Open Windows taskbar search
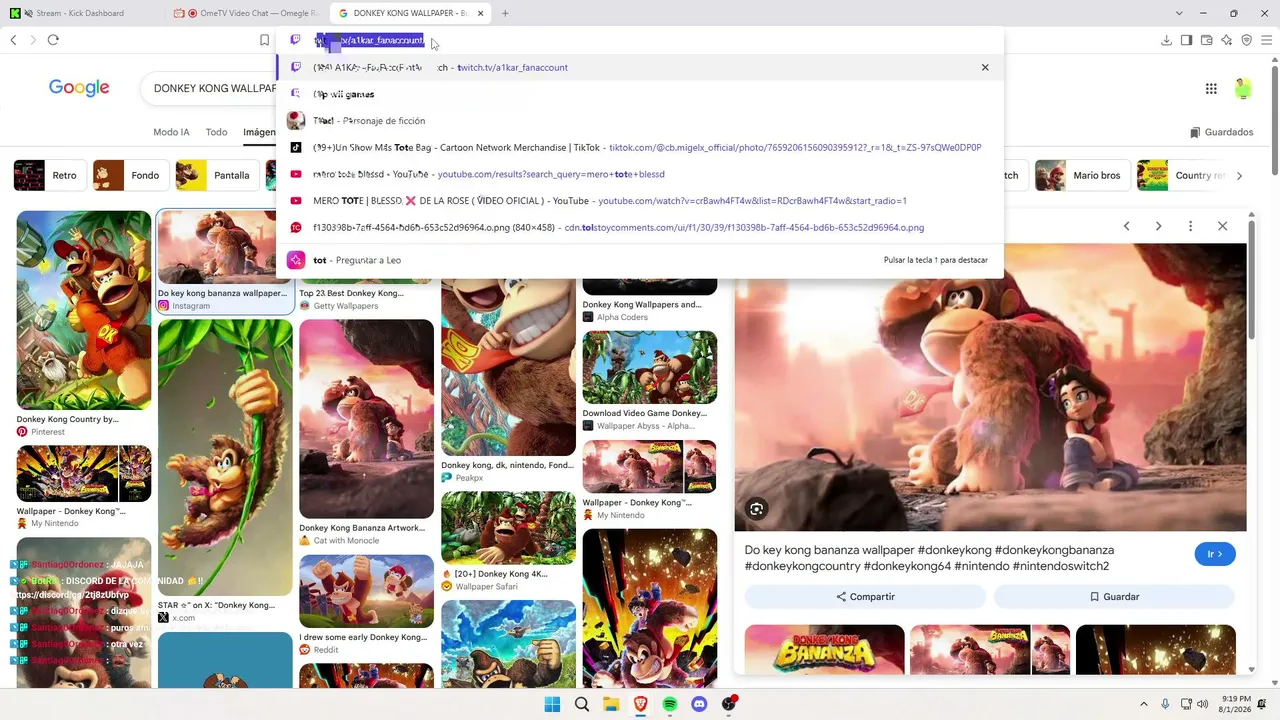This screenshot has height=720, width=1280. [582, 704]
